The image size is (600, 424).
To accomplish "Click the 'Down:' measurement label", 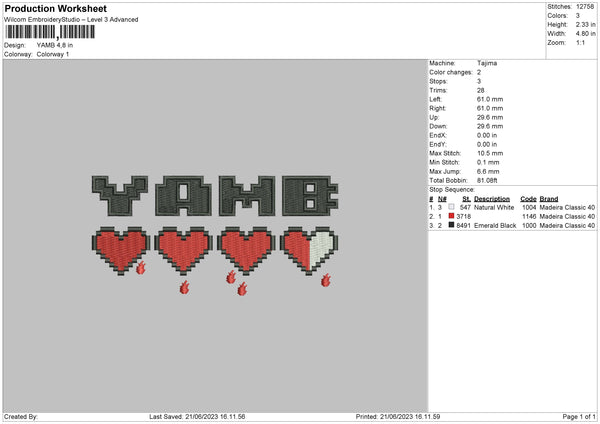I will click(438, 126).
